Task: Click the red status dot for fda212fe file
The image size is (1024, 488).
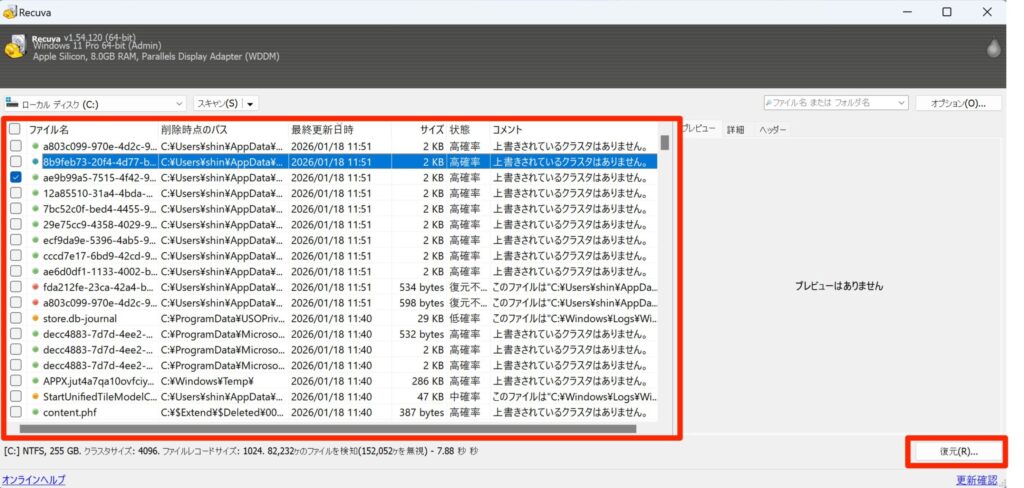Action: [x=35, y=287]
